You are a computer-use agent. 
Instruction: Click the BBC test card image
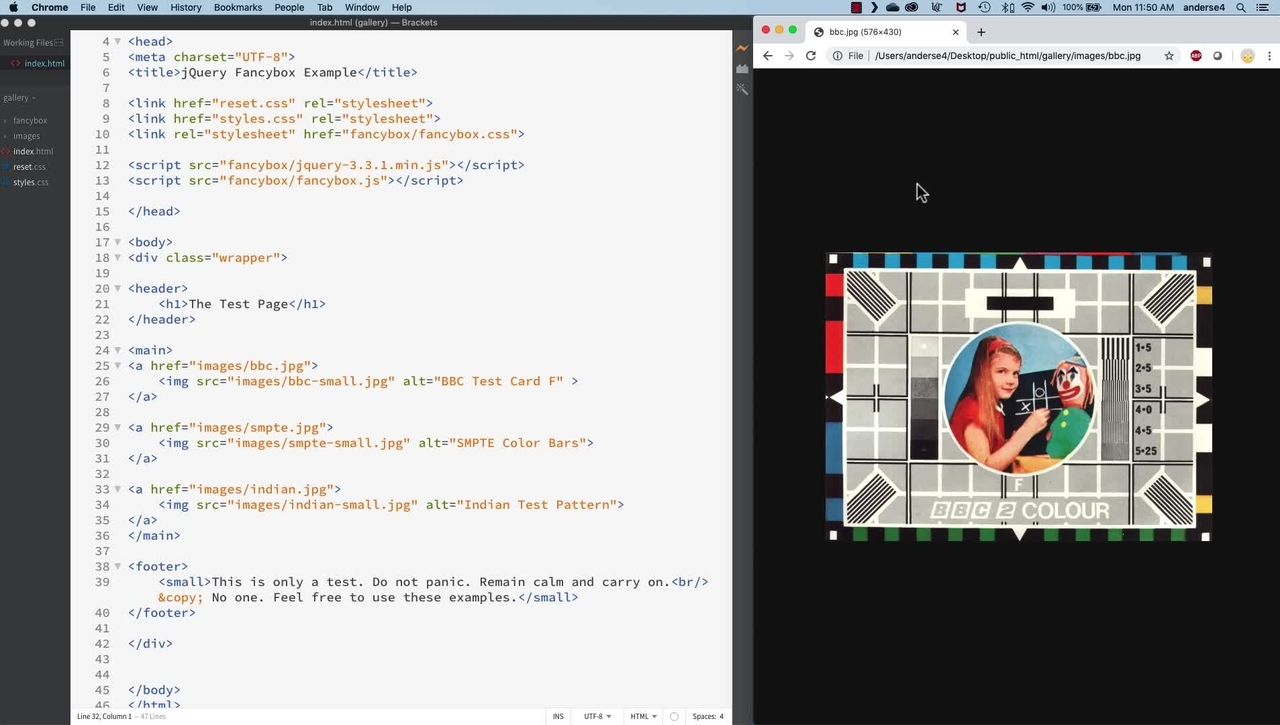(1018, 398)
